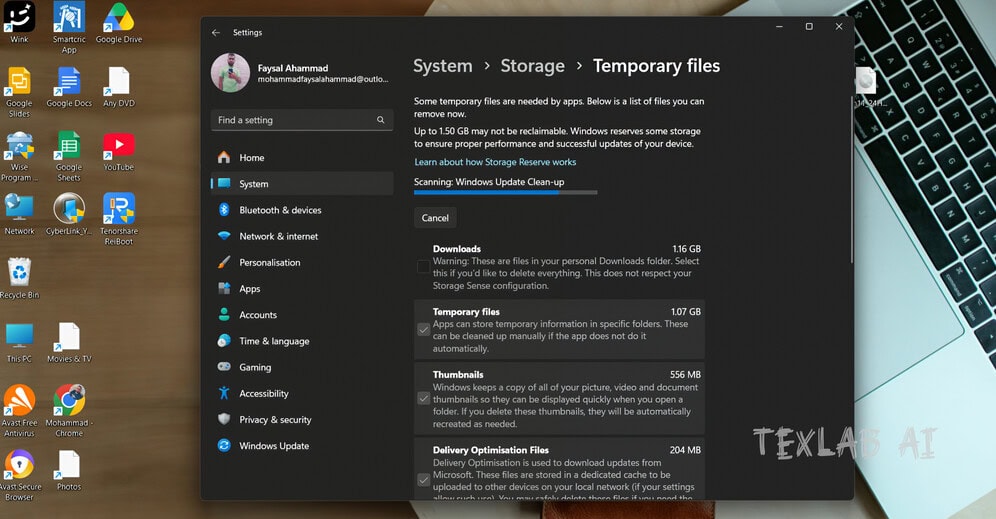The image size is (996, 519).
Task: Open the Smartcric App shortcut
Action: (x=69, y=27)
